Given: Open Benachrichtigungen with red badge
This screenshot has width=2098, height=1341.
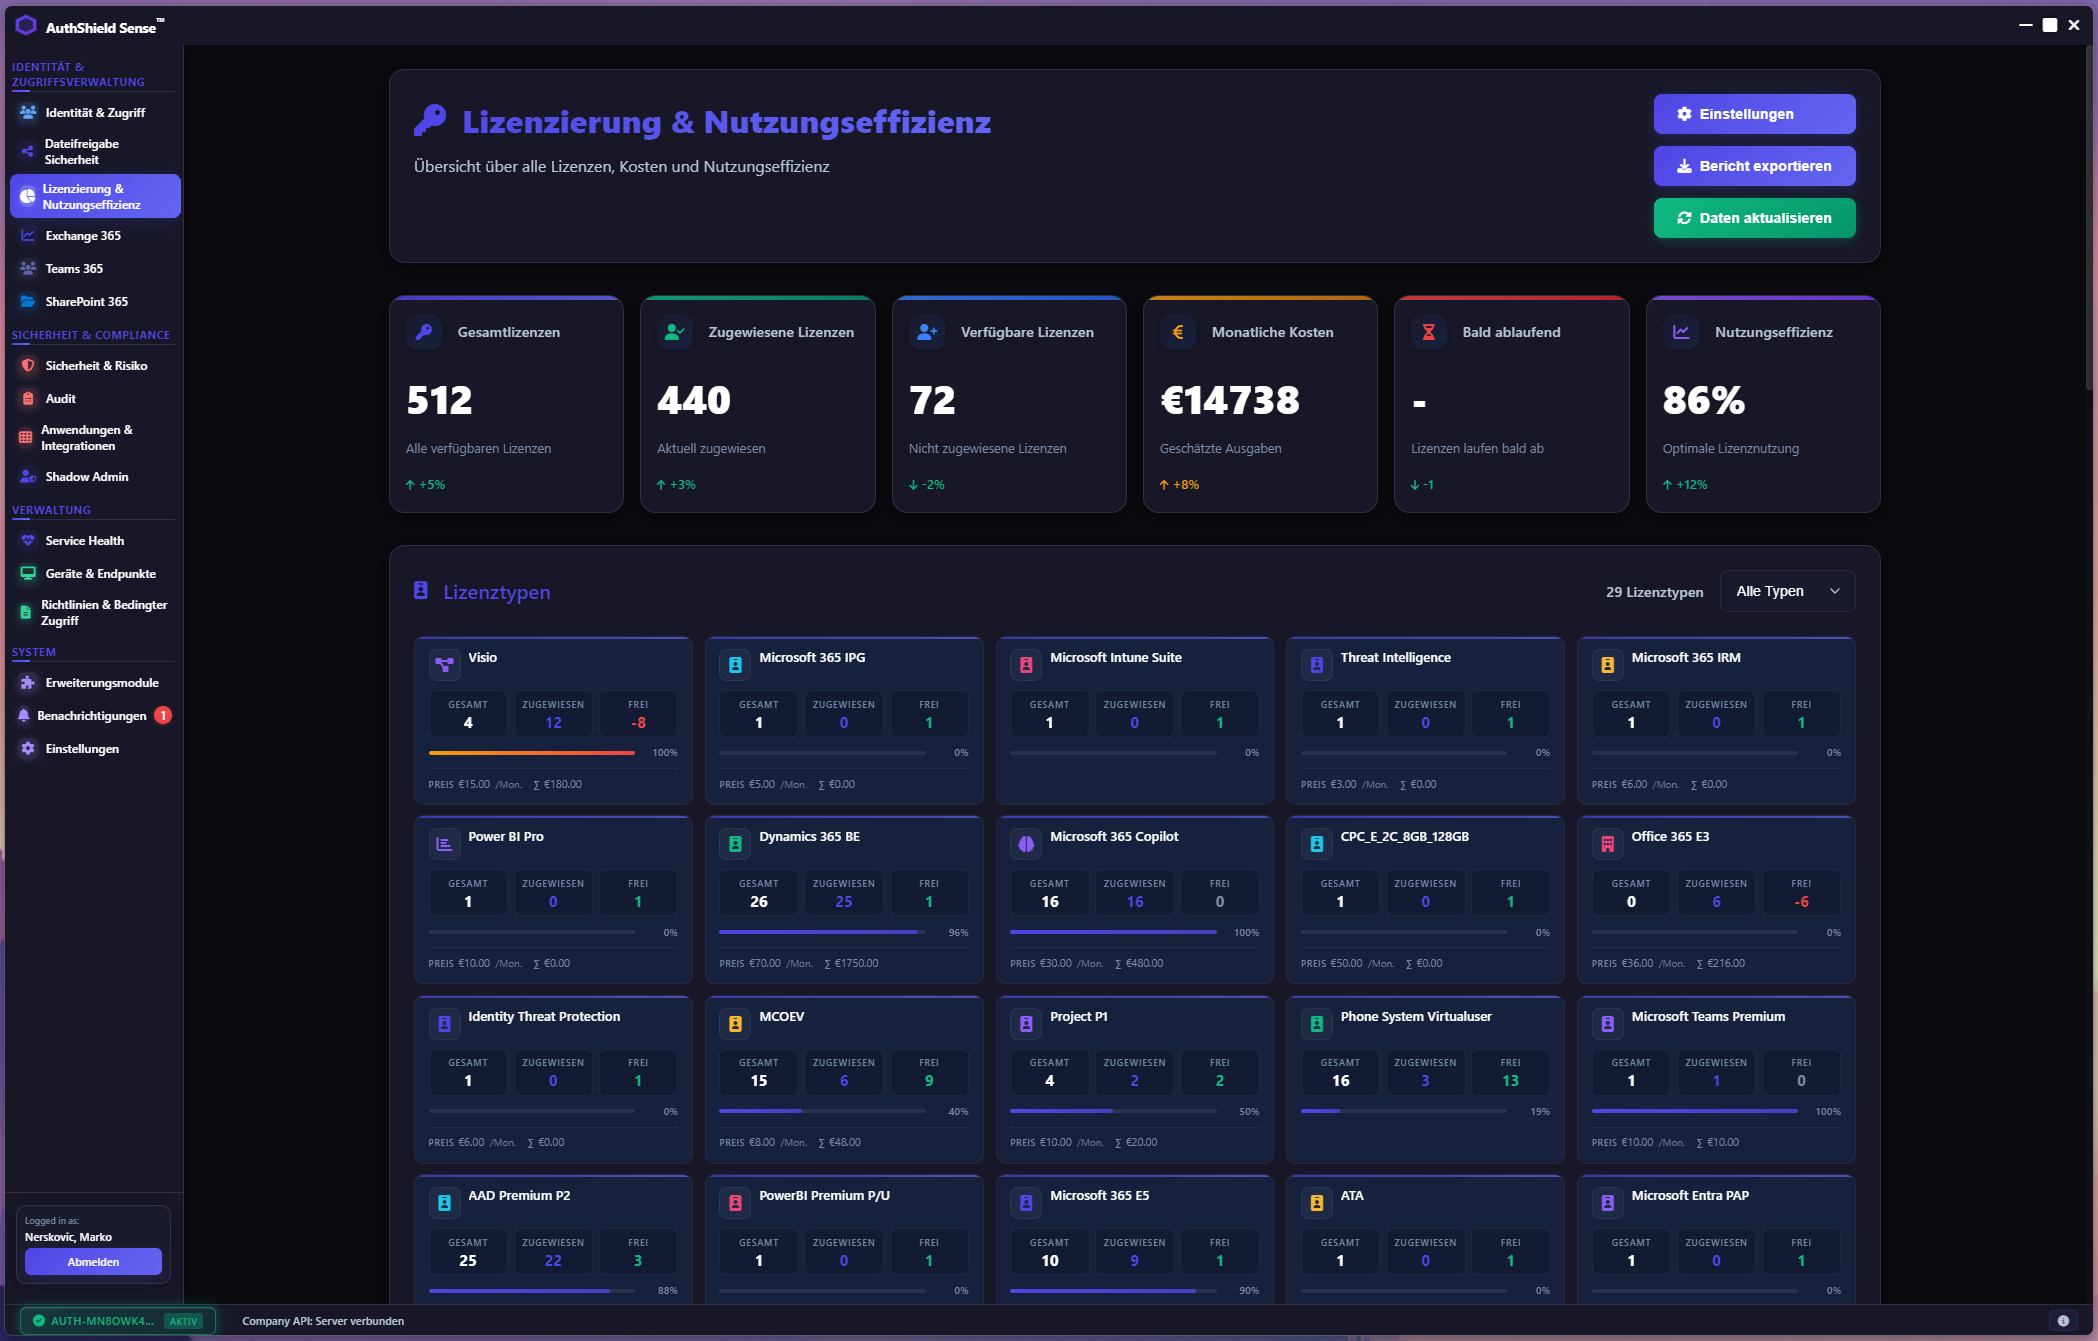Looking at the screenshot, I should [92, 716].
